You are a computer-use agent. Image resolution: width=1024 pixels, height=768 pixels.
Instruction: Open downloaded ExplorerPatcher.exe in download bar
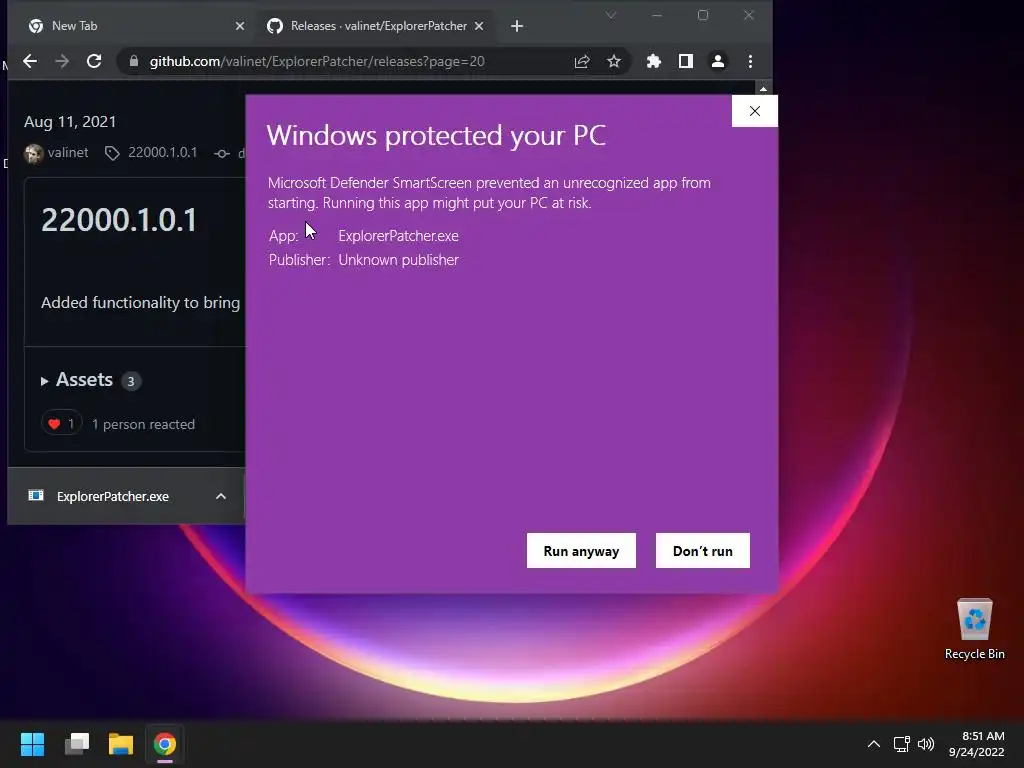112,496
